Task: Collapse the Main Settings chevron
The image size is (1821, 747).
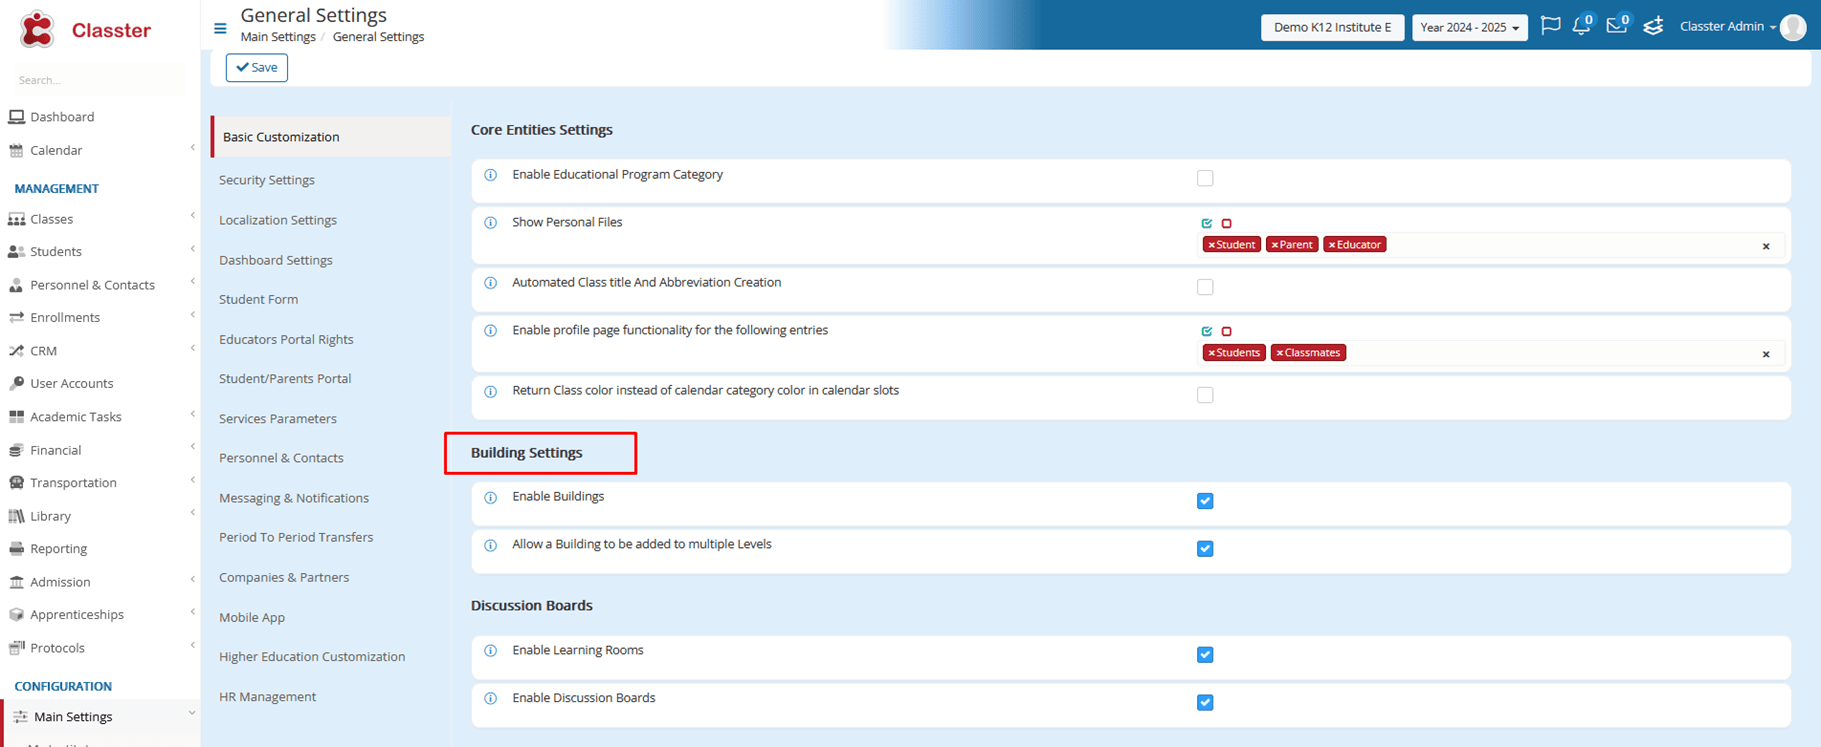Action: pos(192,713)
